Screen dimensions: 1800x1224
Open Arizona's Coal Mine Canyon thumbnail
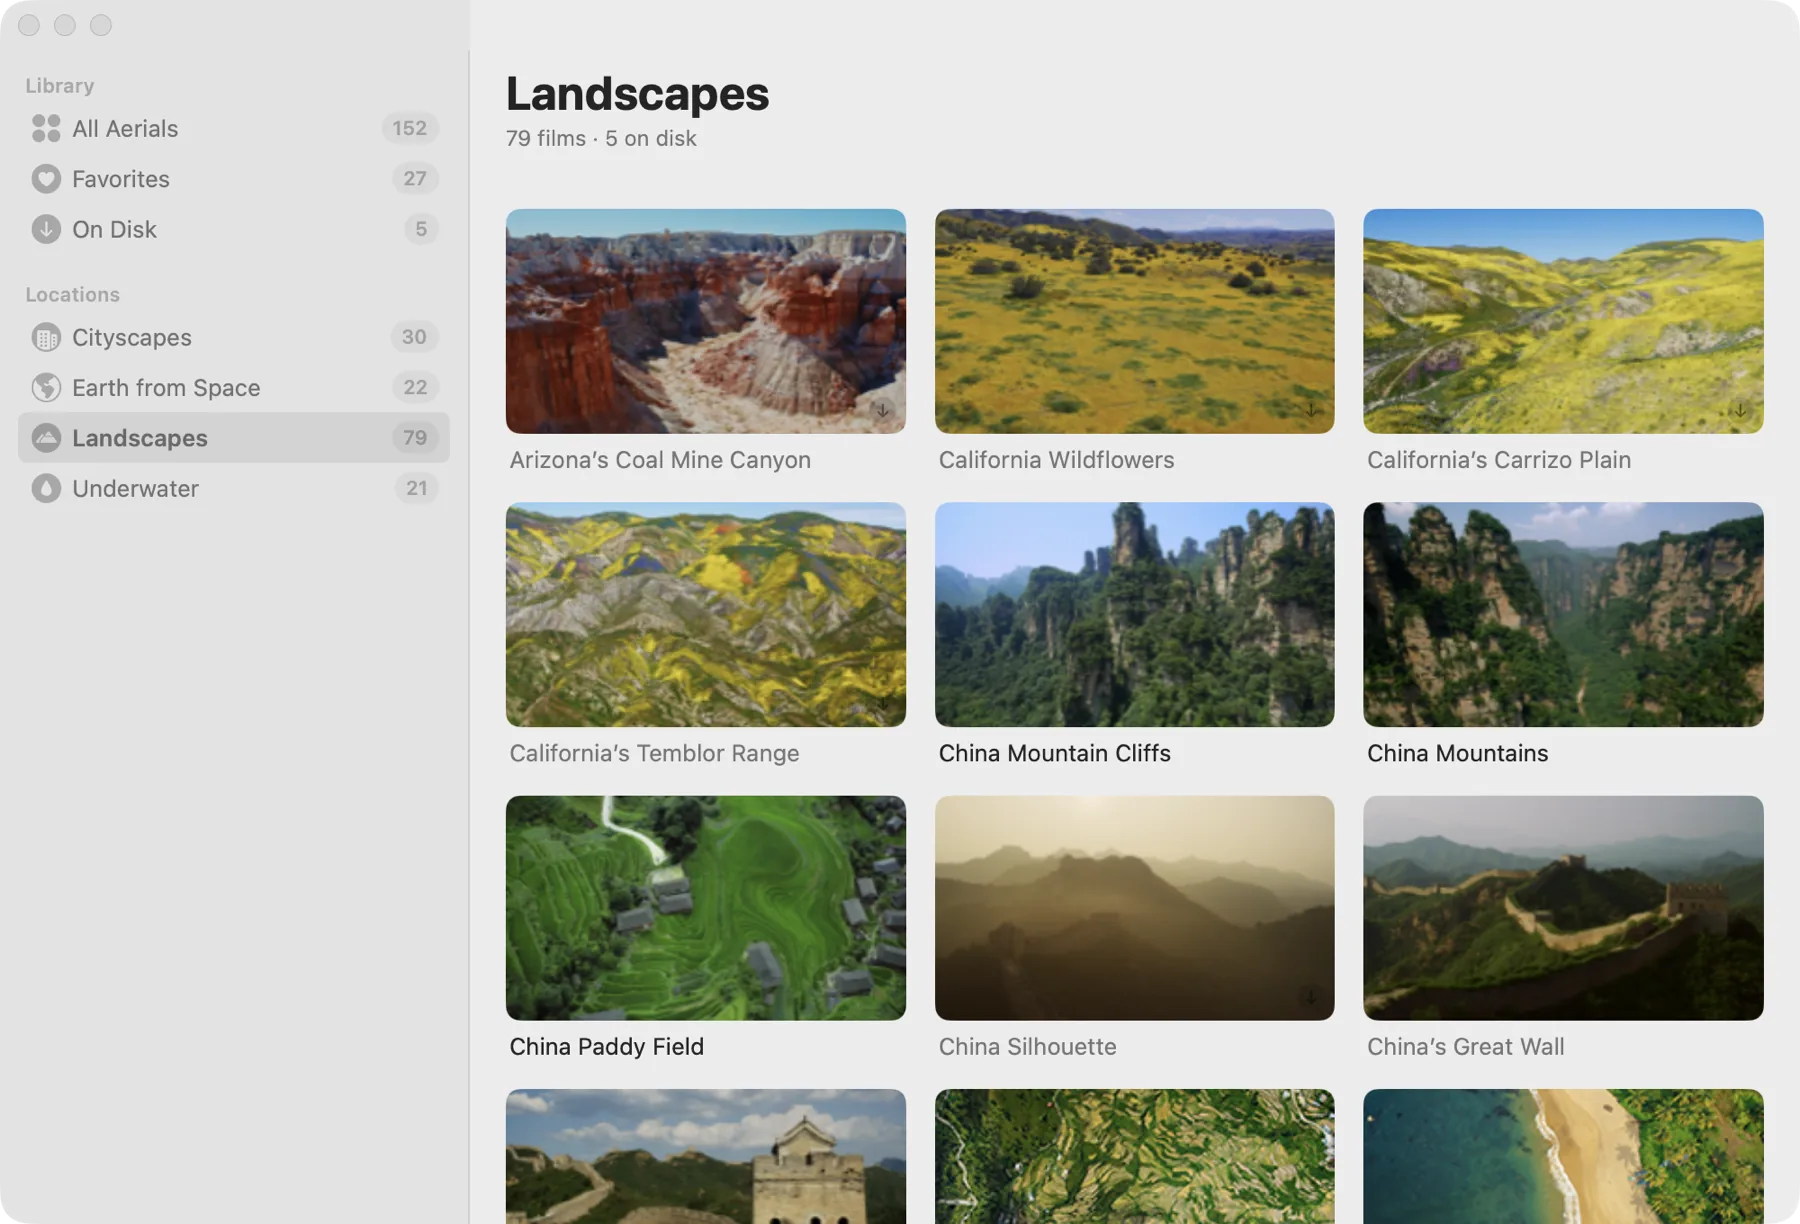tap(706, 321)
